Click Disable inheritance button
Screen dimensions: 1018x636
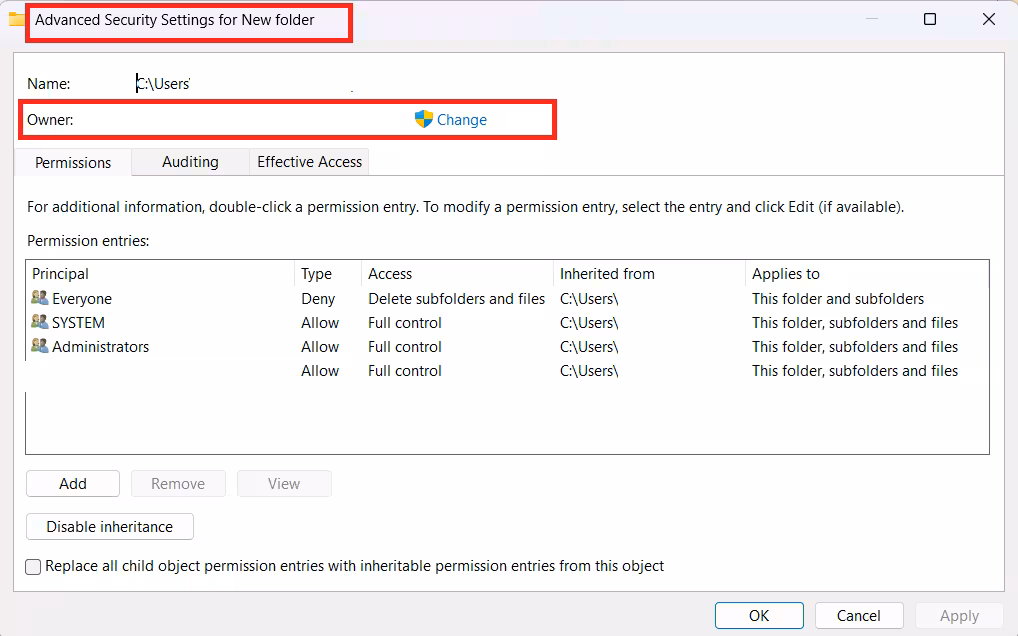[110, 526]
